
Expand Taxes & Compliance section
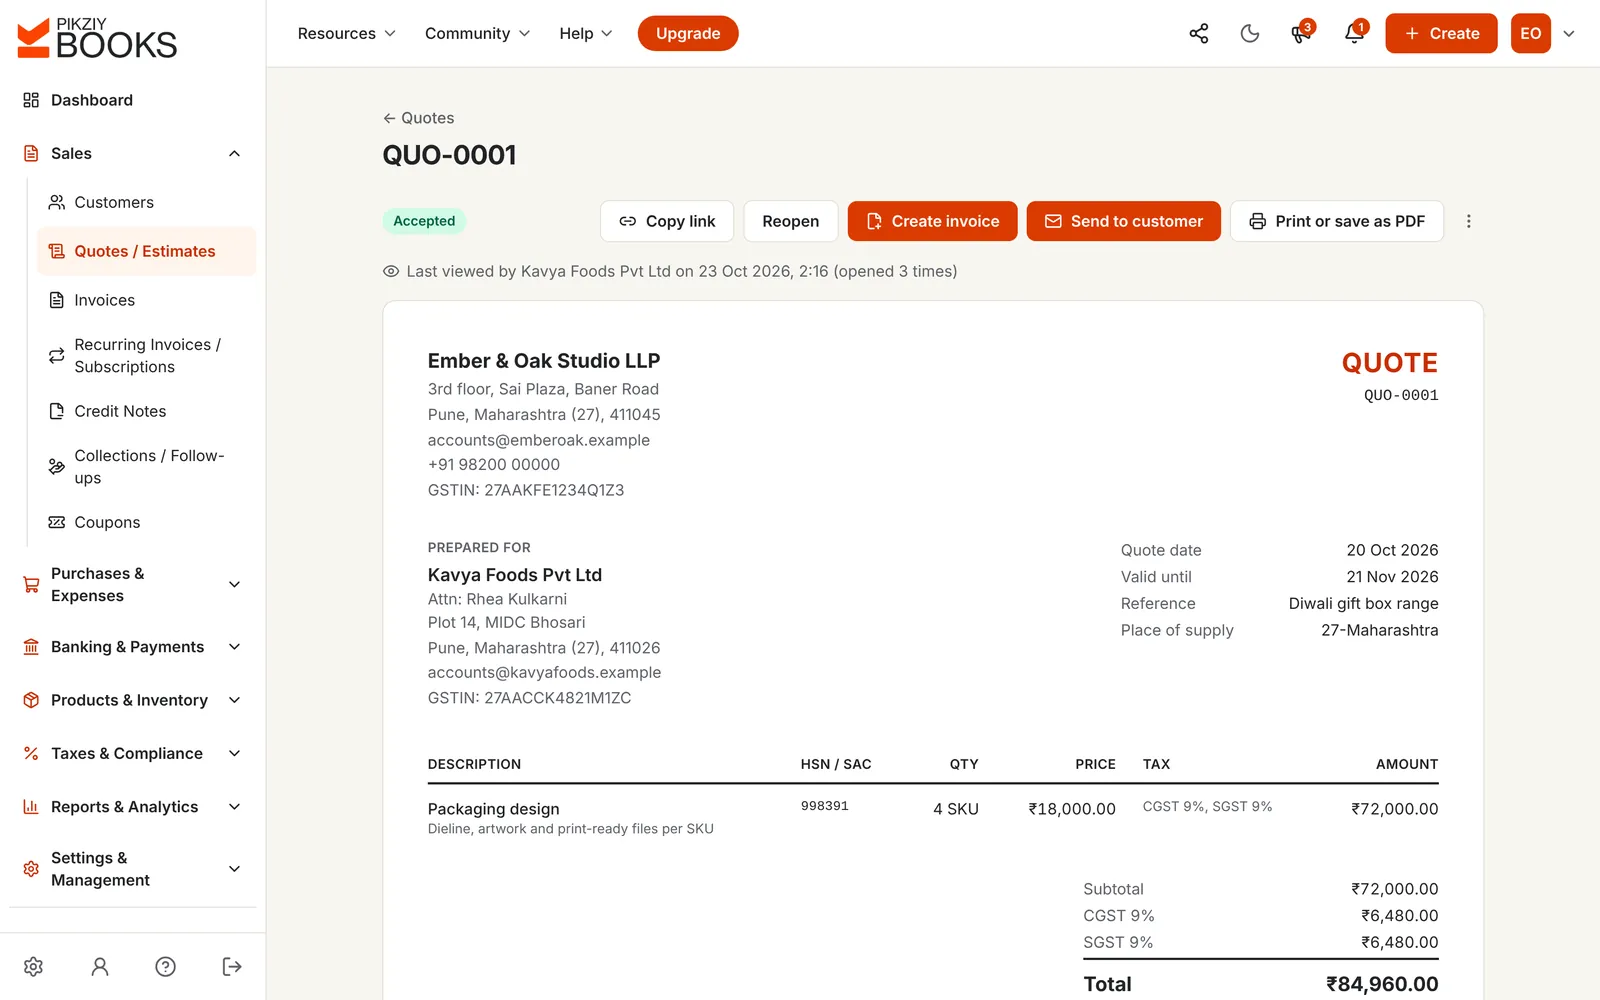(132, 753)
